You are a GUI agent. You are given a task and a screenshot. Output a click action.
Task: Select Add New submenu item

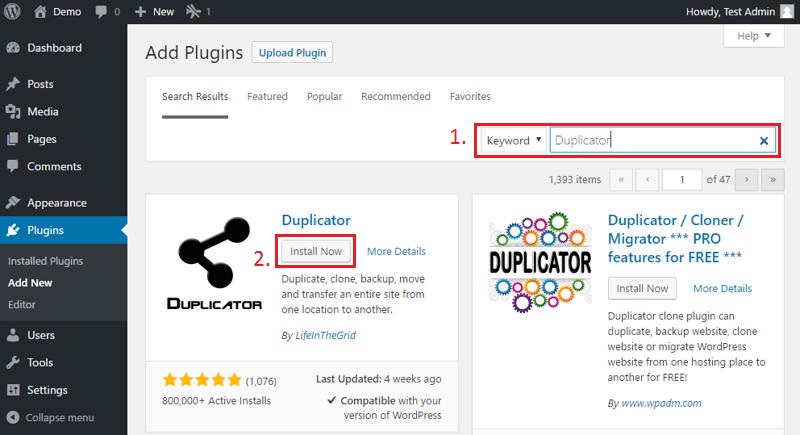click(x=30, y=283)
